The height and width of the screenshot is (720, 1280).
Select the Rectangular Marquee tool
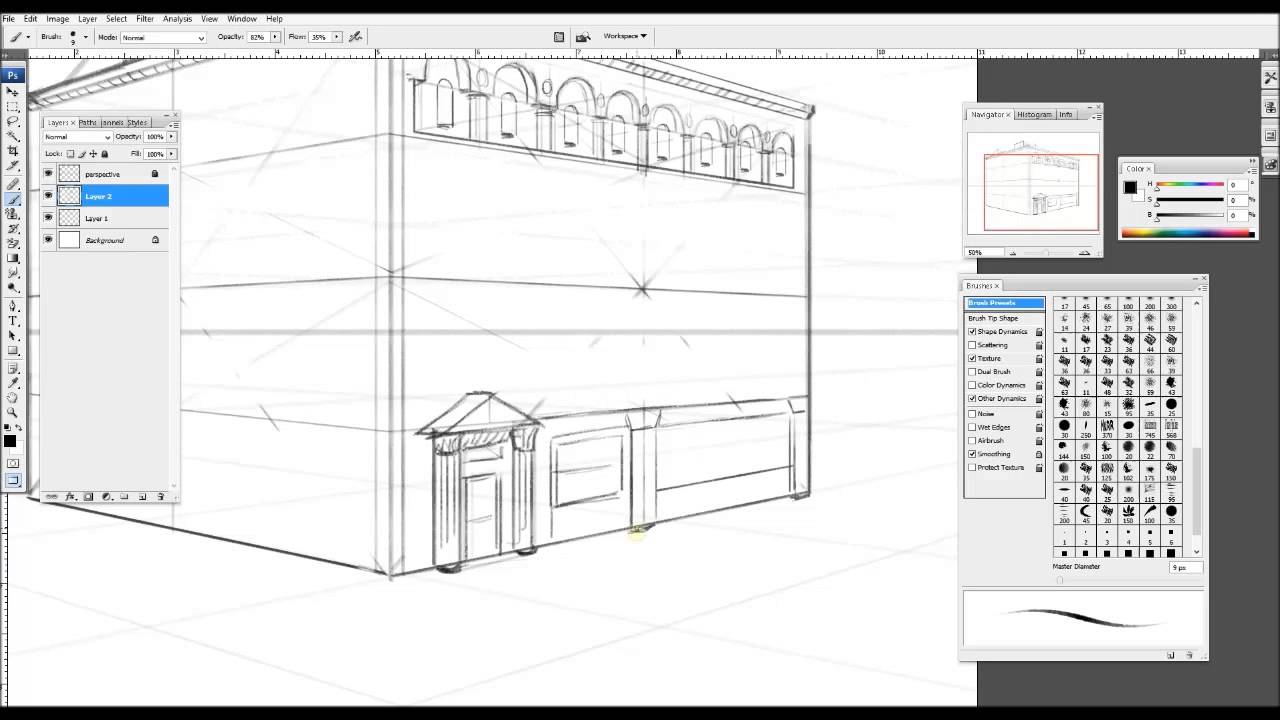pos(13,106)
